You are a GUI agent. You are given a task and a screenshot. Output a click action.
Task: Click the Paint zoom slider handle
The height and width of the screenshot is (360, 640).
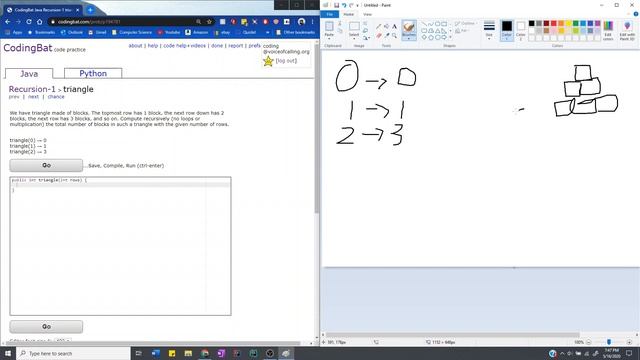(x=609, y=342)
